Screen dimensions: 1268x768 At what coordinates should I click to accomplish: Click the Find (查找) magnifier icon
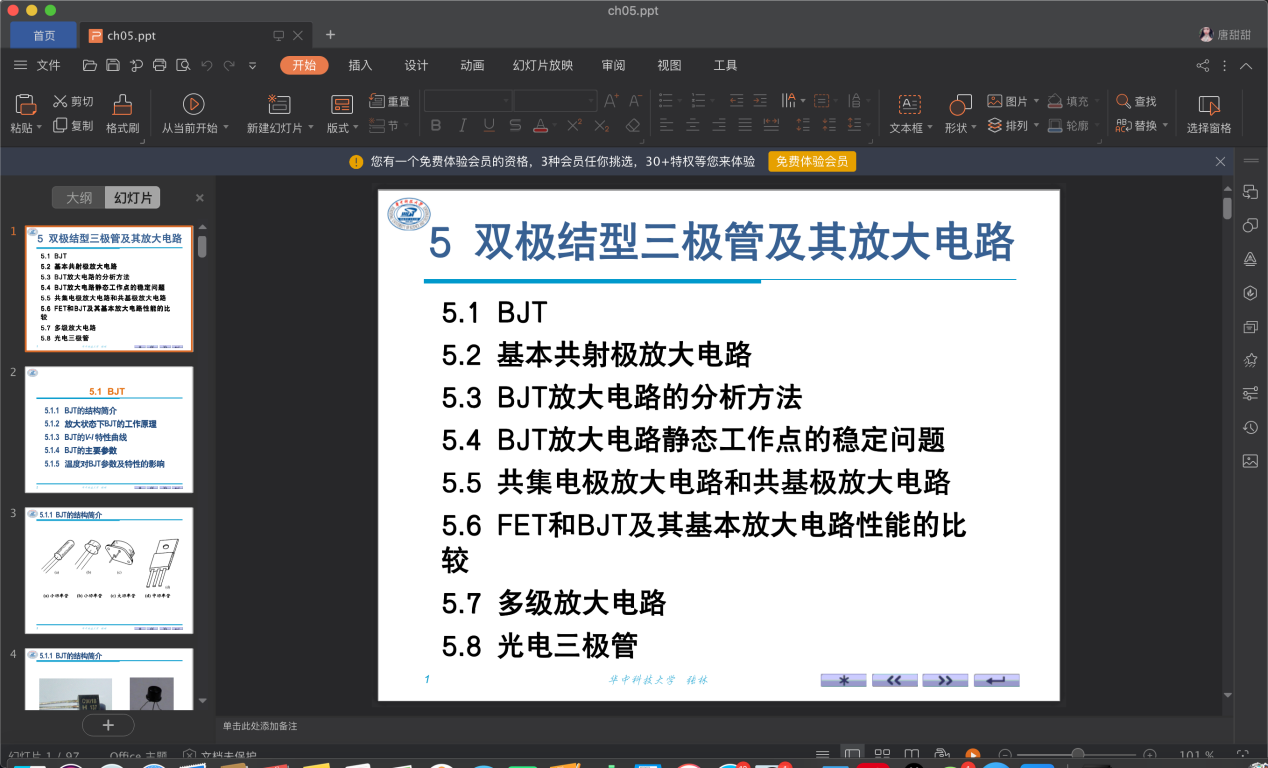tap(1123, 101)
